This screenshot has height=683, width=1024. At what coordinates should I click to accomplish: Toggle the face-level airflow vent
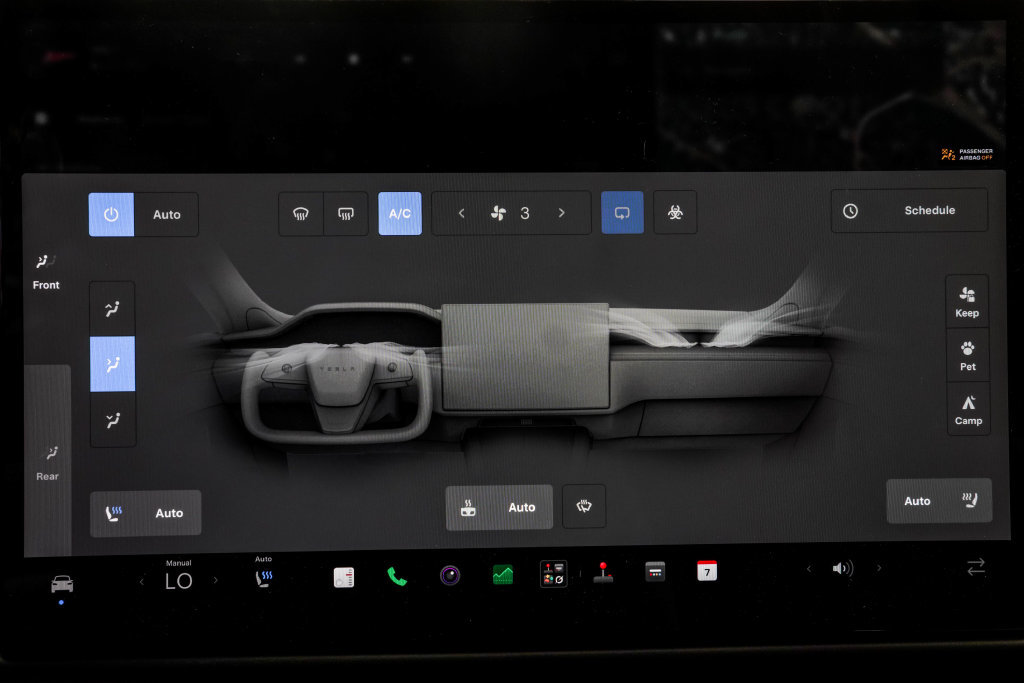coord(112,364)
